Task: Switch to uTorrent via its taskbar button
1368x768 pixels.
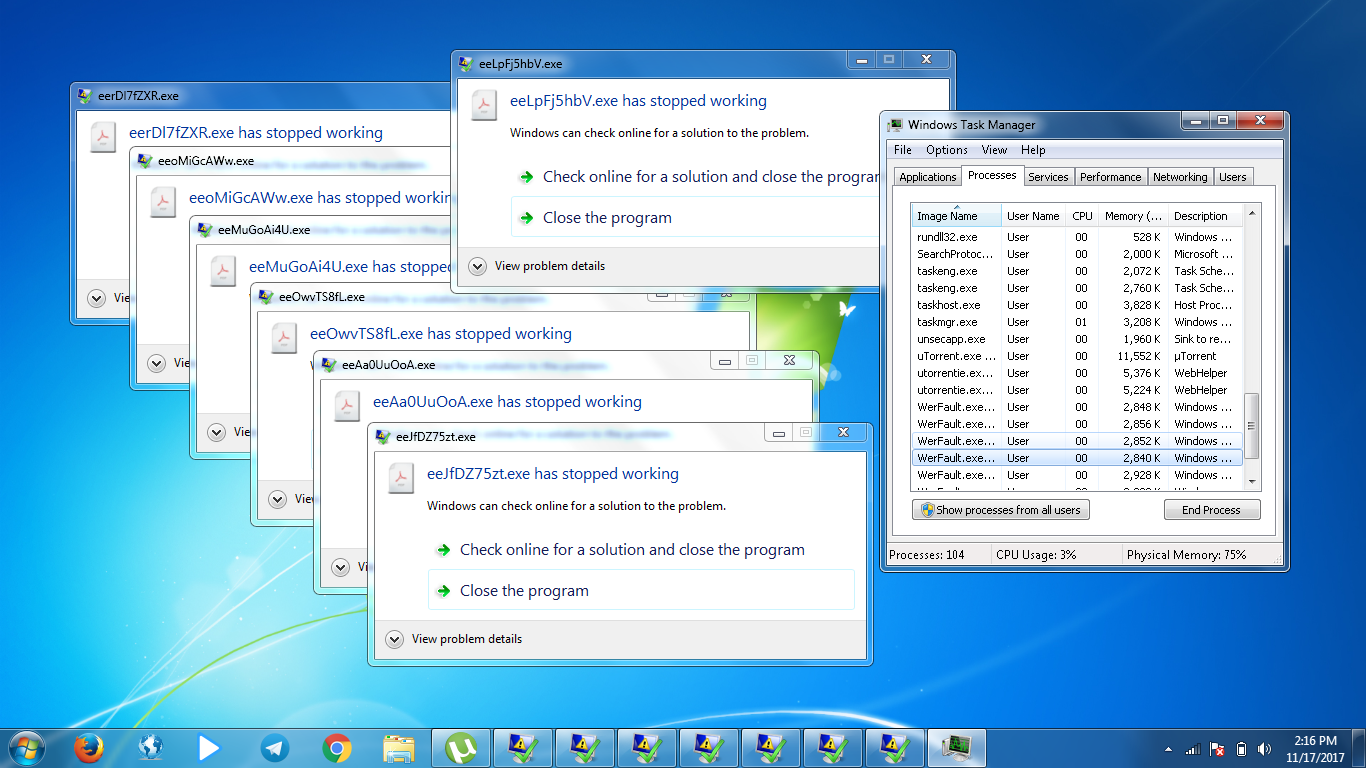Action: tap(461, 748)
